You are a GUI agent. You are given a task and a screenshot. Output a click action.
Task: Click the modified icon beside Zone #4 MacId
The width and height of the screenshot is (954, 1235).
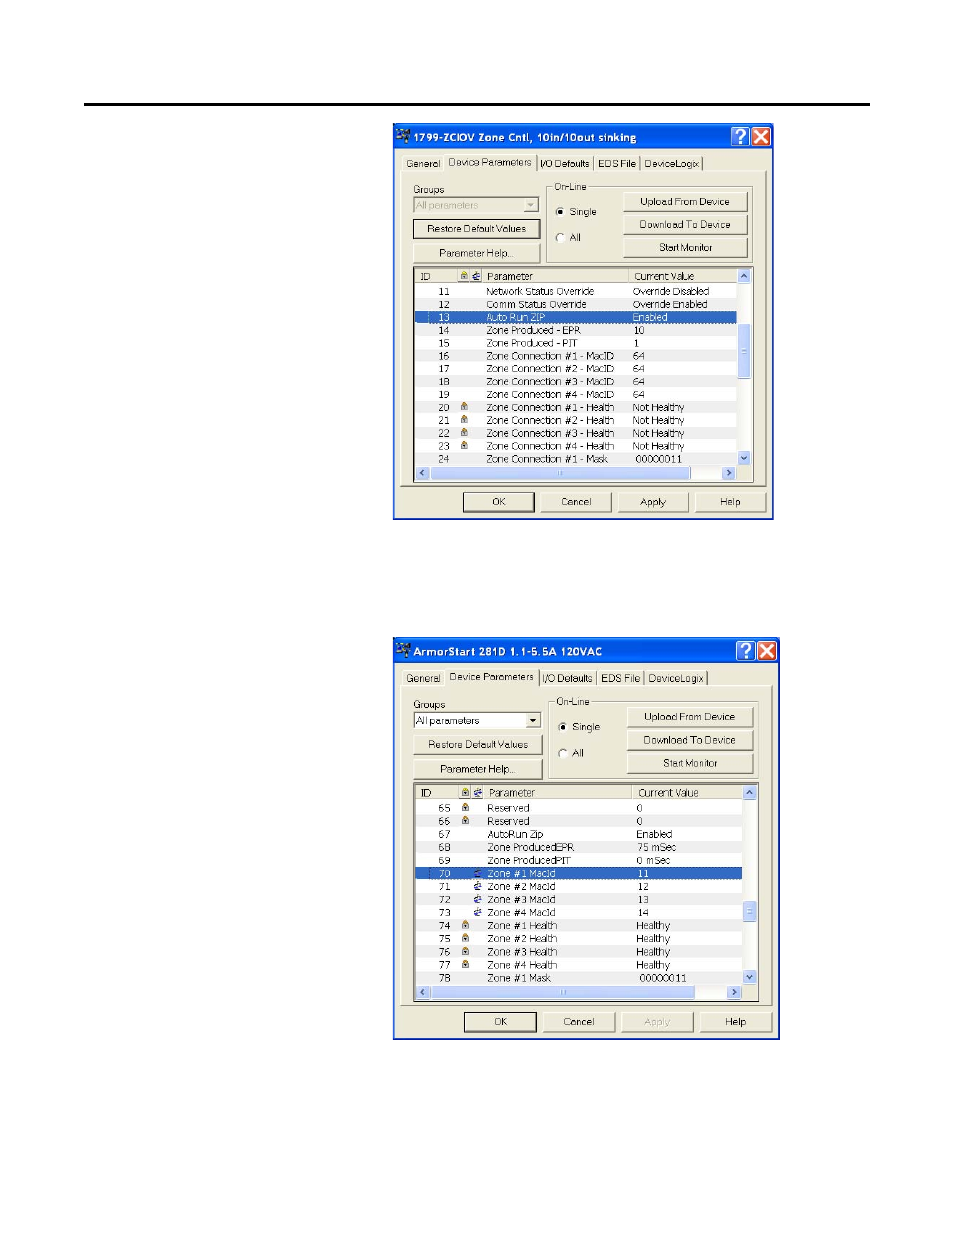pos(478,912)
